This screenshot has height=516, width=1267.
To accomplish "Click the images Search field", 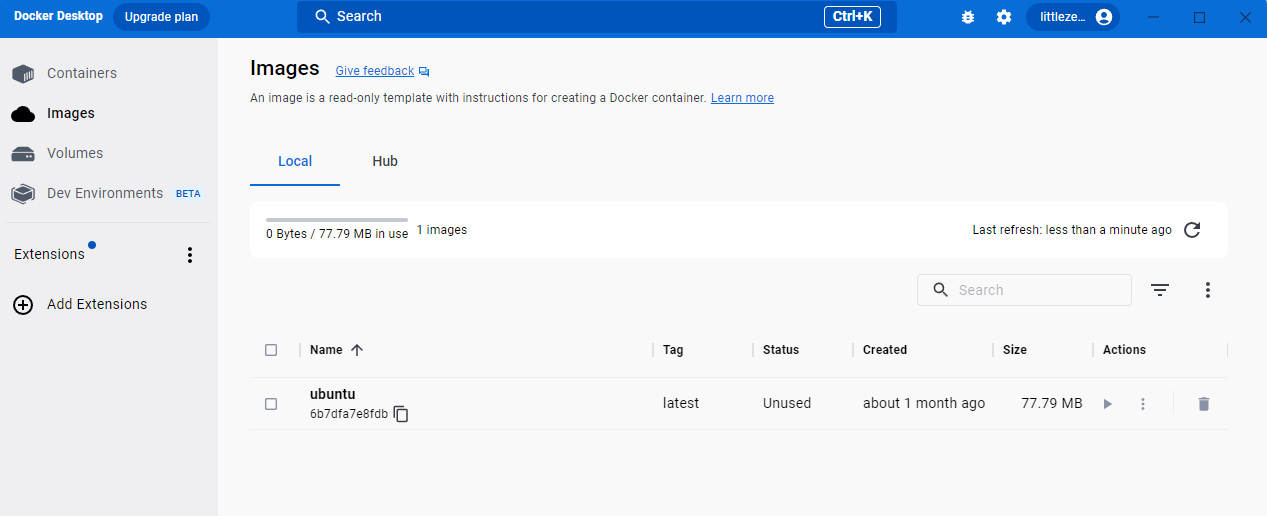I will coord(1024,290).
